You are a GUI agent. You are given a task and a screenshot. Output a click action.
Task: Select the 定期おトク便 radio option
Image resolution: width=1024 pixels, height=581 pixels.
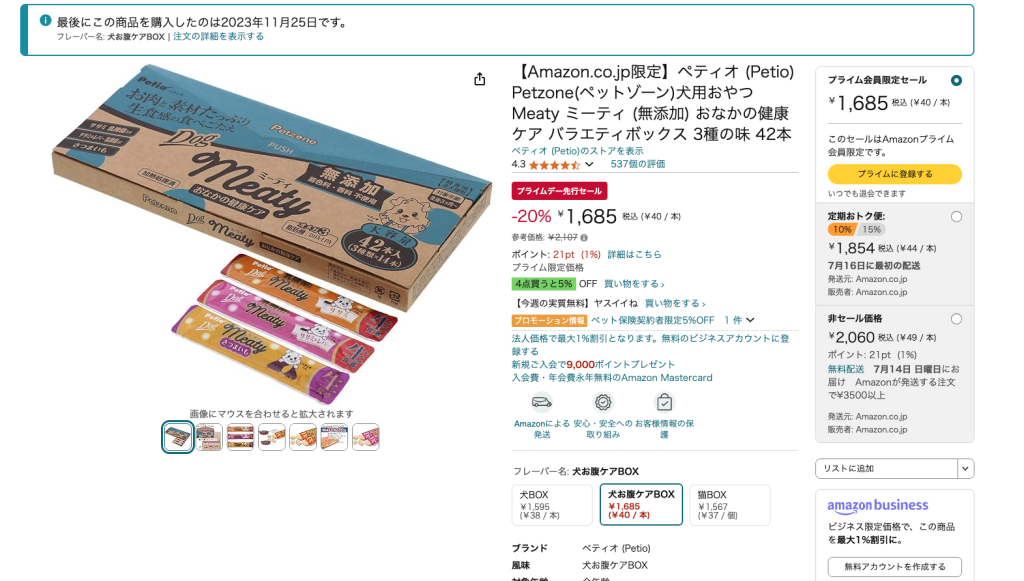tap(956, 217)
